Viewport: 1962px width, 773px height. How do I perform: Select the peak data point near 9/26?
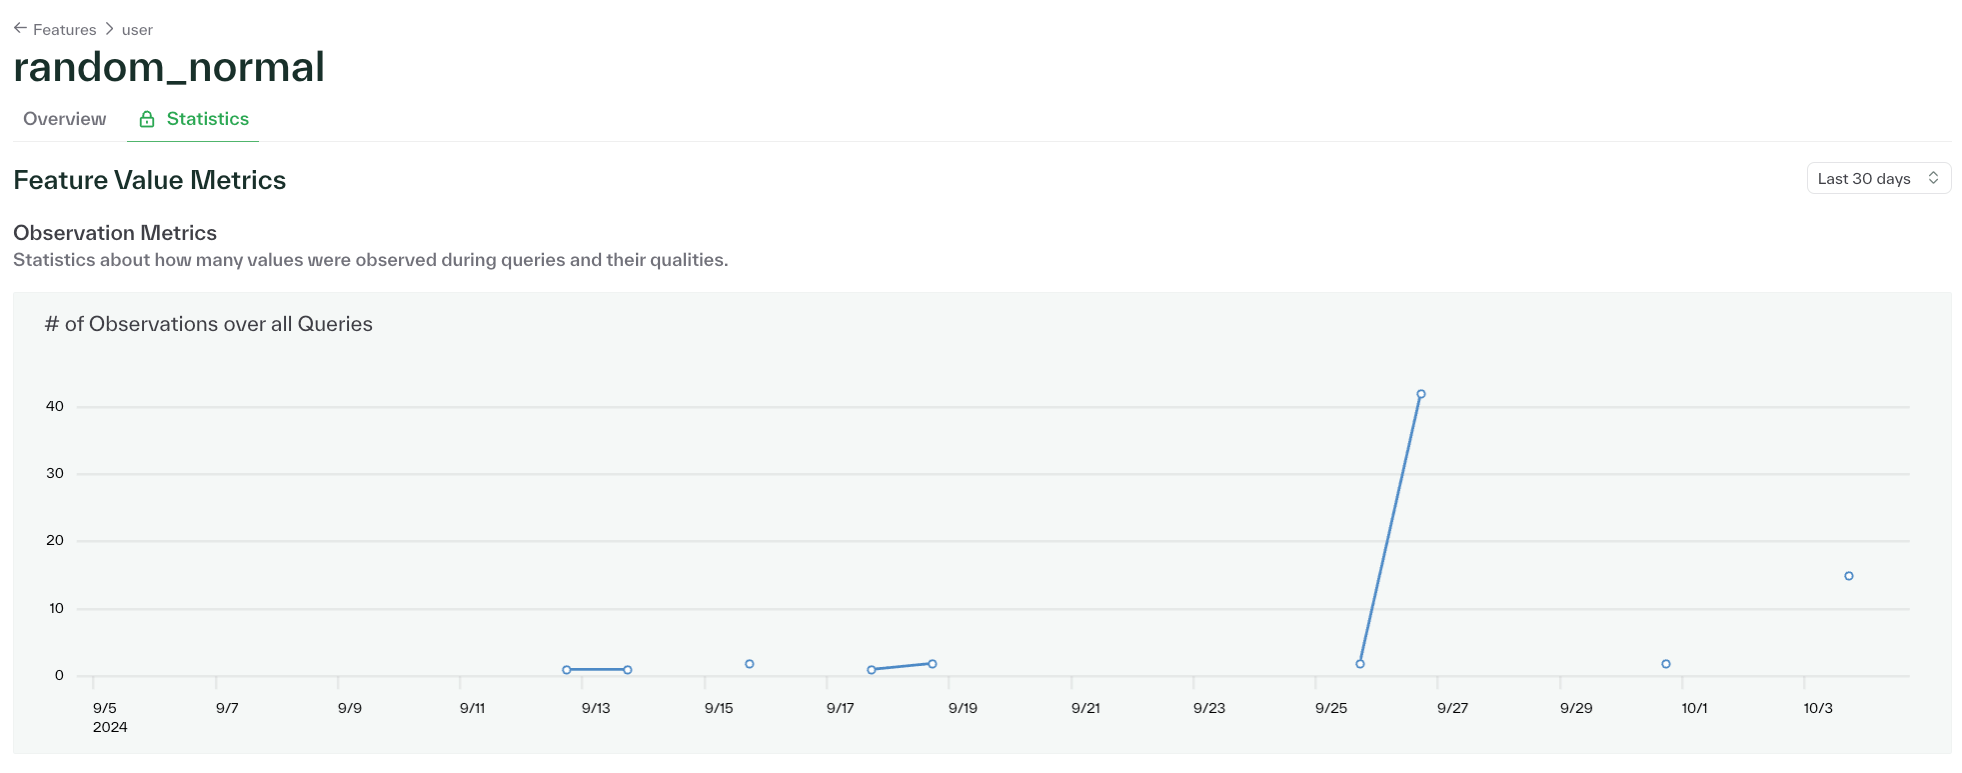coord(1421,394)
